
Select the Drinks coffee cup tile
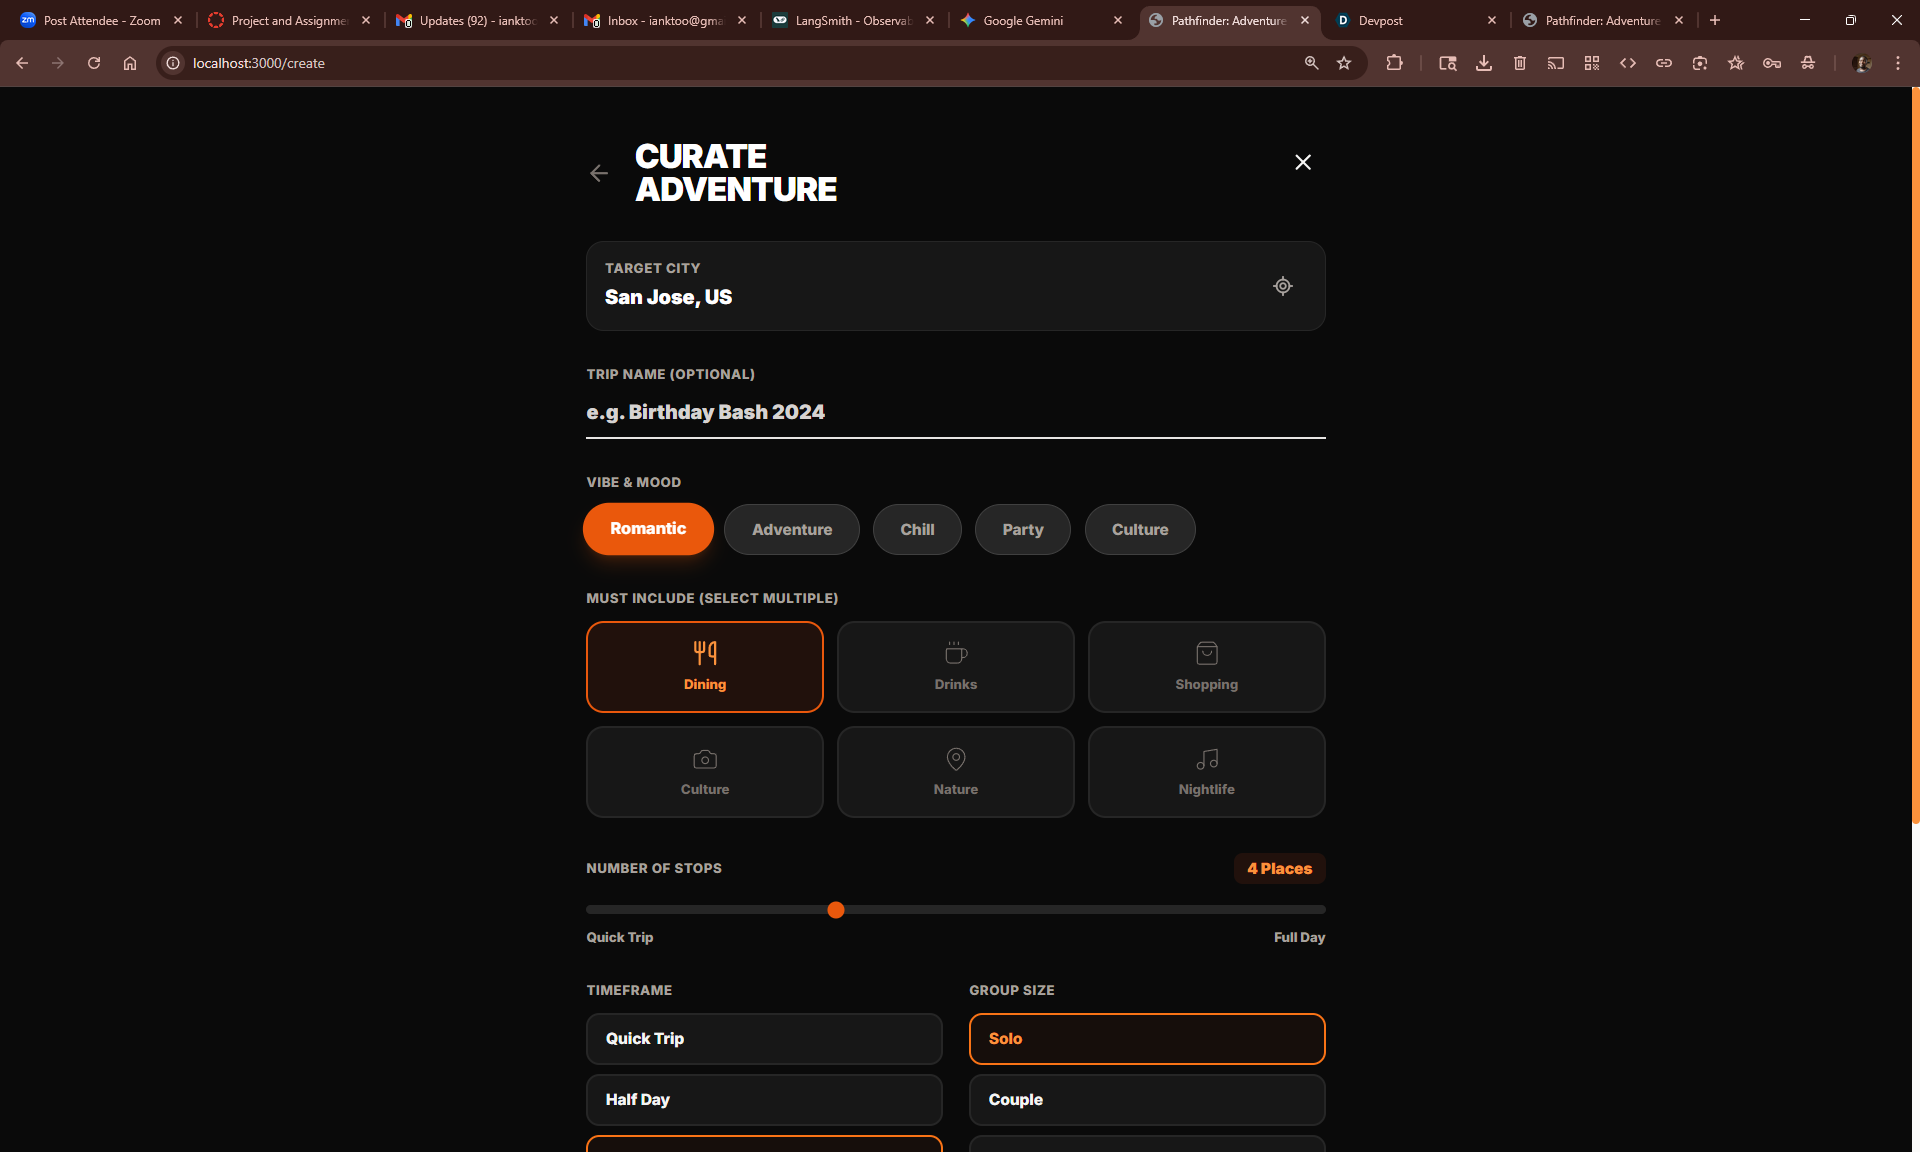click(955, 667)
